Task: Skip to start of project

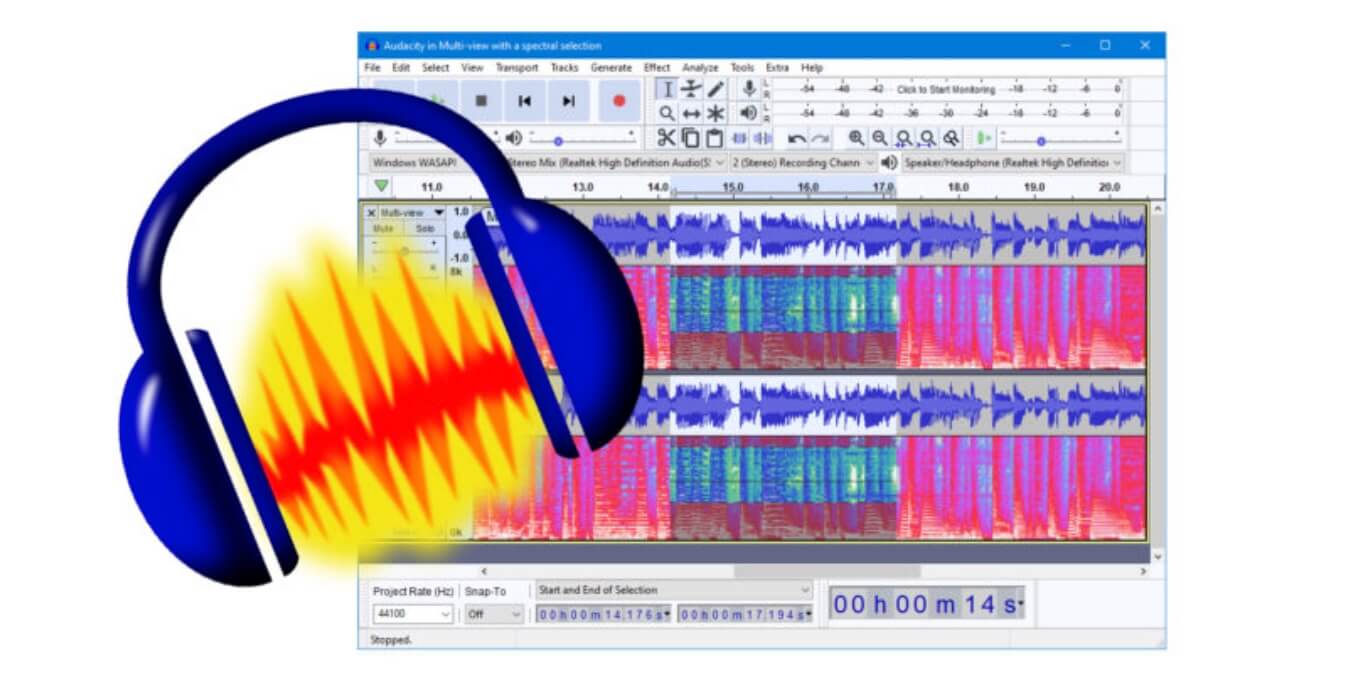Action: click(524, 101)
